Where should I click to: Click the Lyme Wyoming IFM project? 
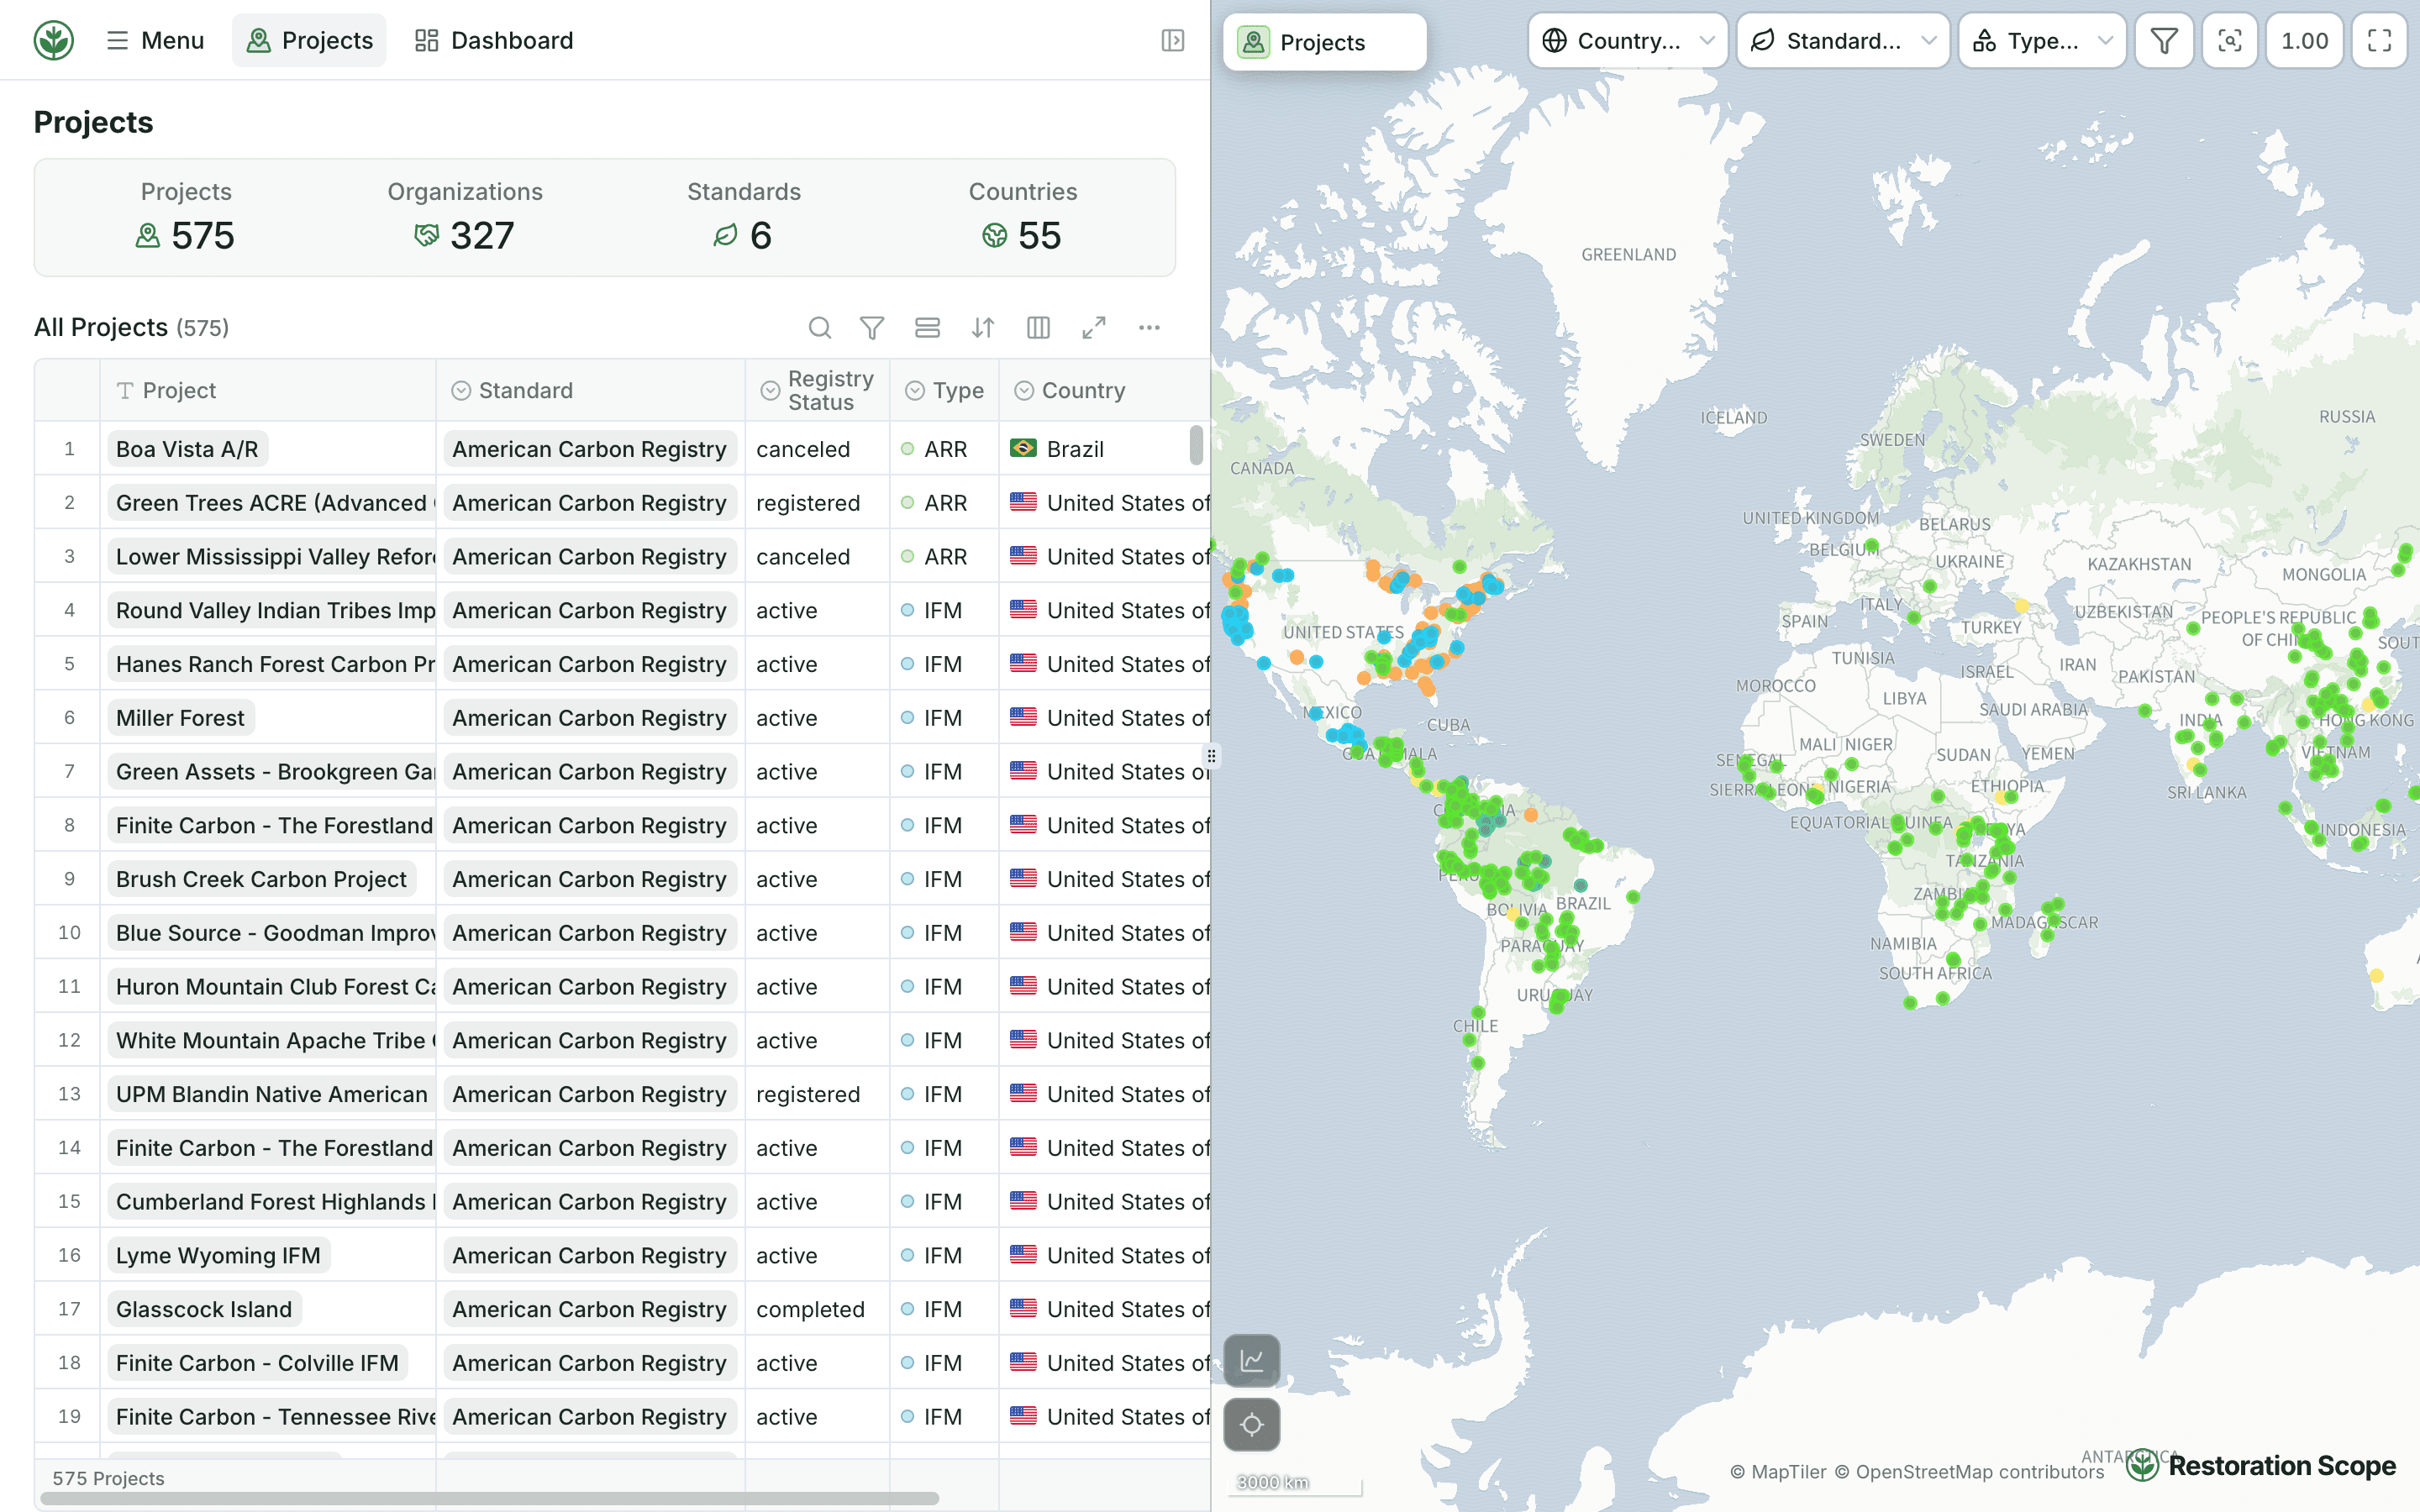218,1256
